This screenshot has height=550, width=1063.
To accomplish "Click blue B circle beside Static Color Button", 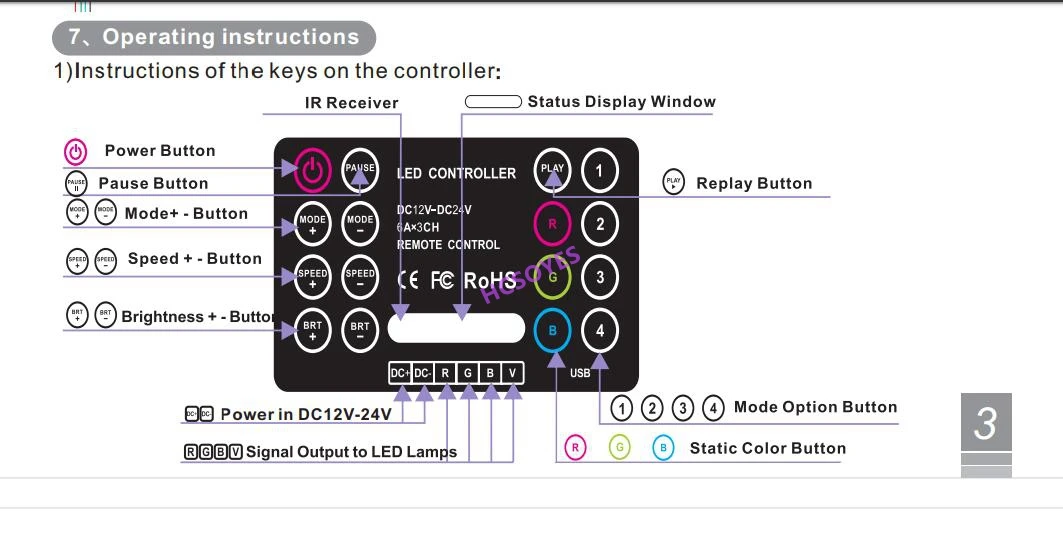I will (x=663, y=448).
